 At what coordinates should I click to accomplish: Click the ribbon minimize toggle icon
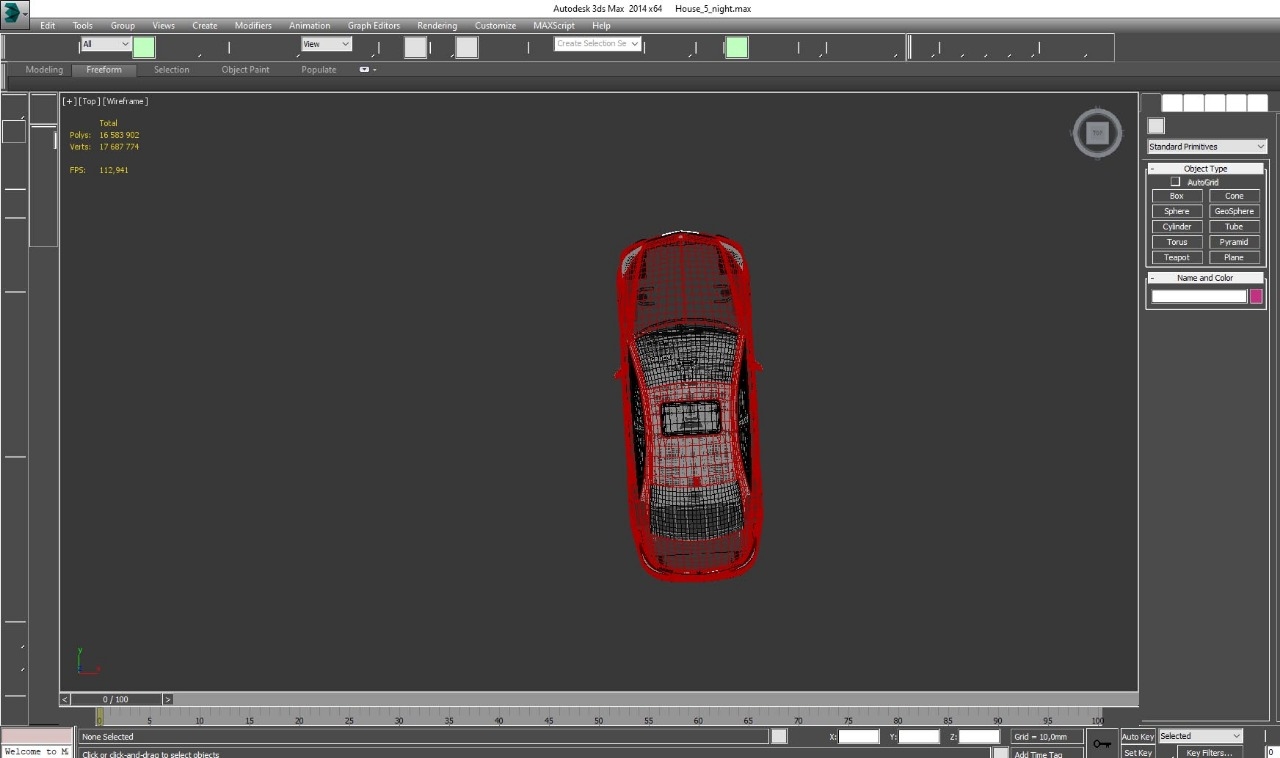click(x=364, y=70)
